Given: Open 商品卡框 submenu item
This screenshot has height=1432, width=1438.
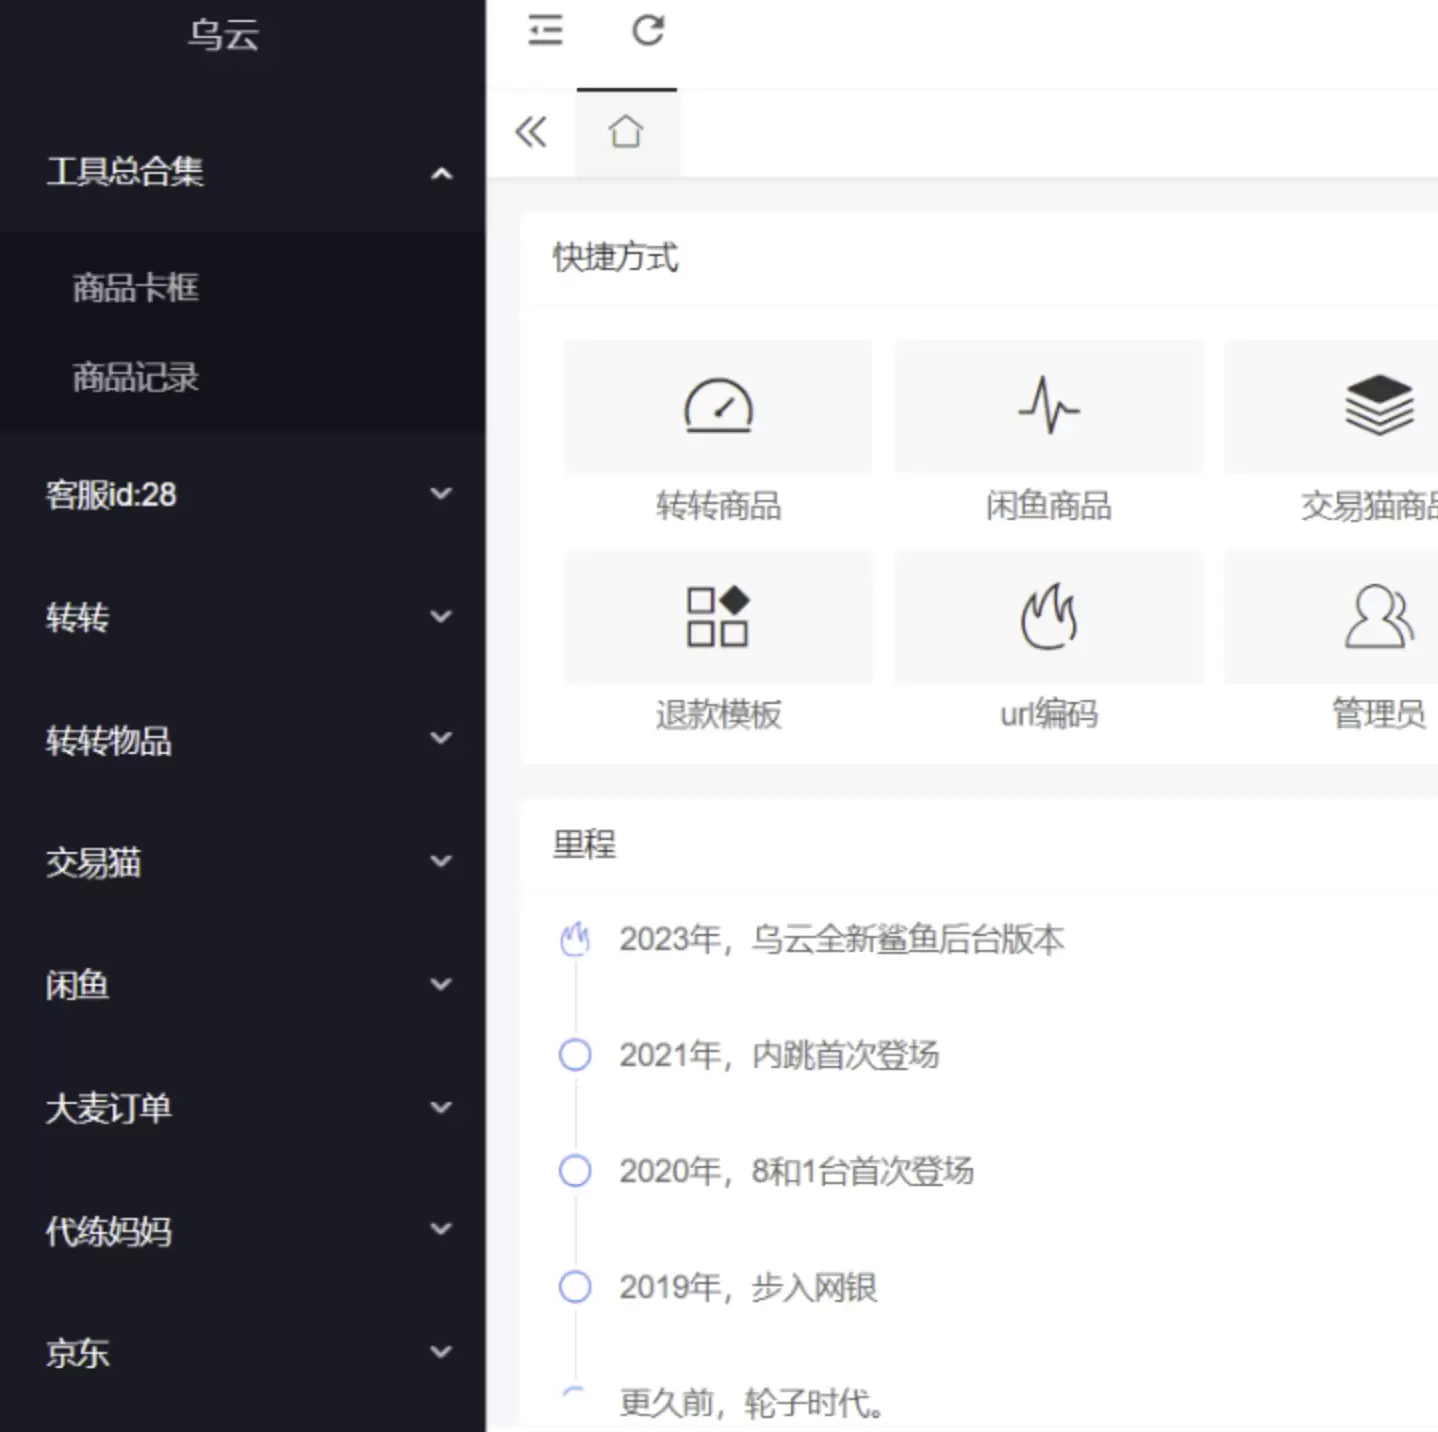Looking at the screenshot, I should tap(136, 288).
